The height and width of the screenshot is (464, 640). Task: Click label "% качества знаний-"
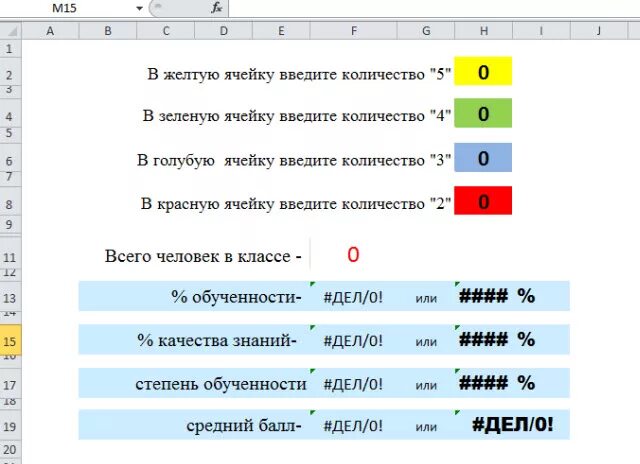pyautogui.click(x=217, y=340)
